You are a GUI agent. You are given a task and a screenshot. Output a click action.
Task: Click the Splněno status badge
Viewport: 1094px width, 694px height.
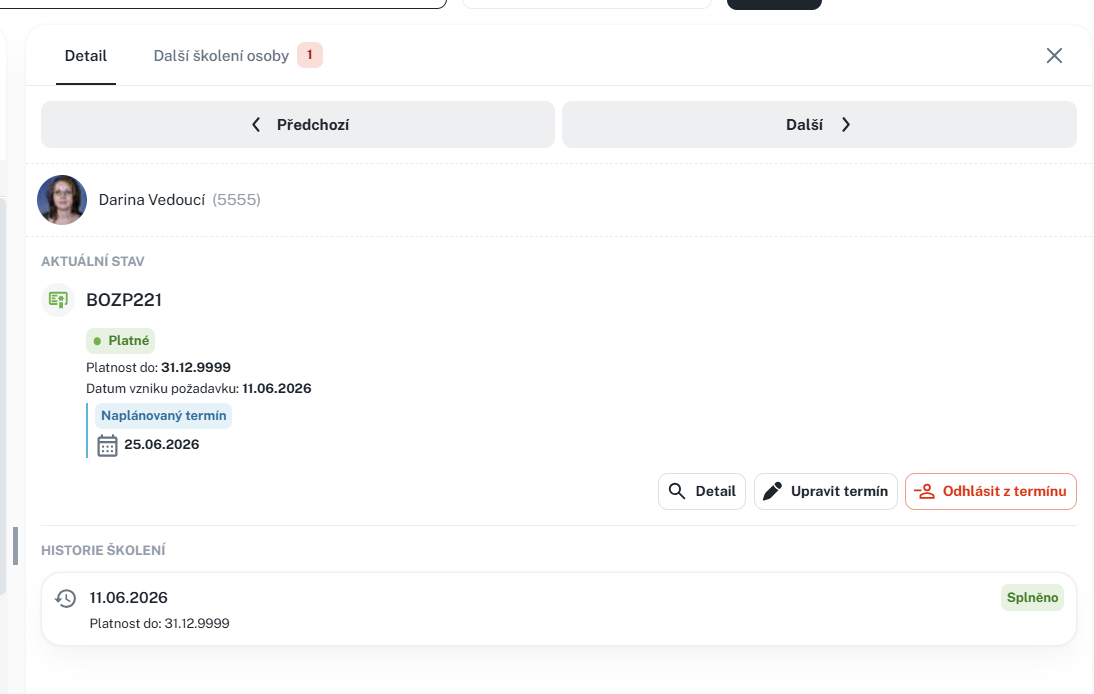point(1032,598)
